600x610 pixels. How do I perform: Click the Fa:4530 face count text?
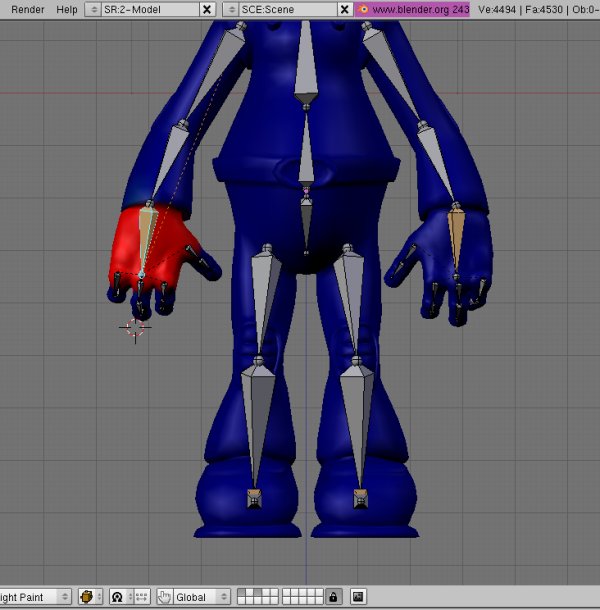pos(544,9)
